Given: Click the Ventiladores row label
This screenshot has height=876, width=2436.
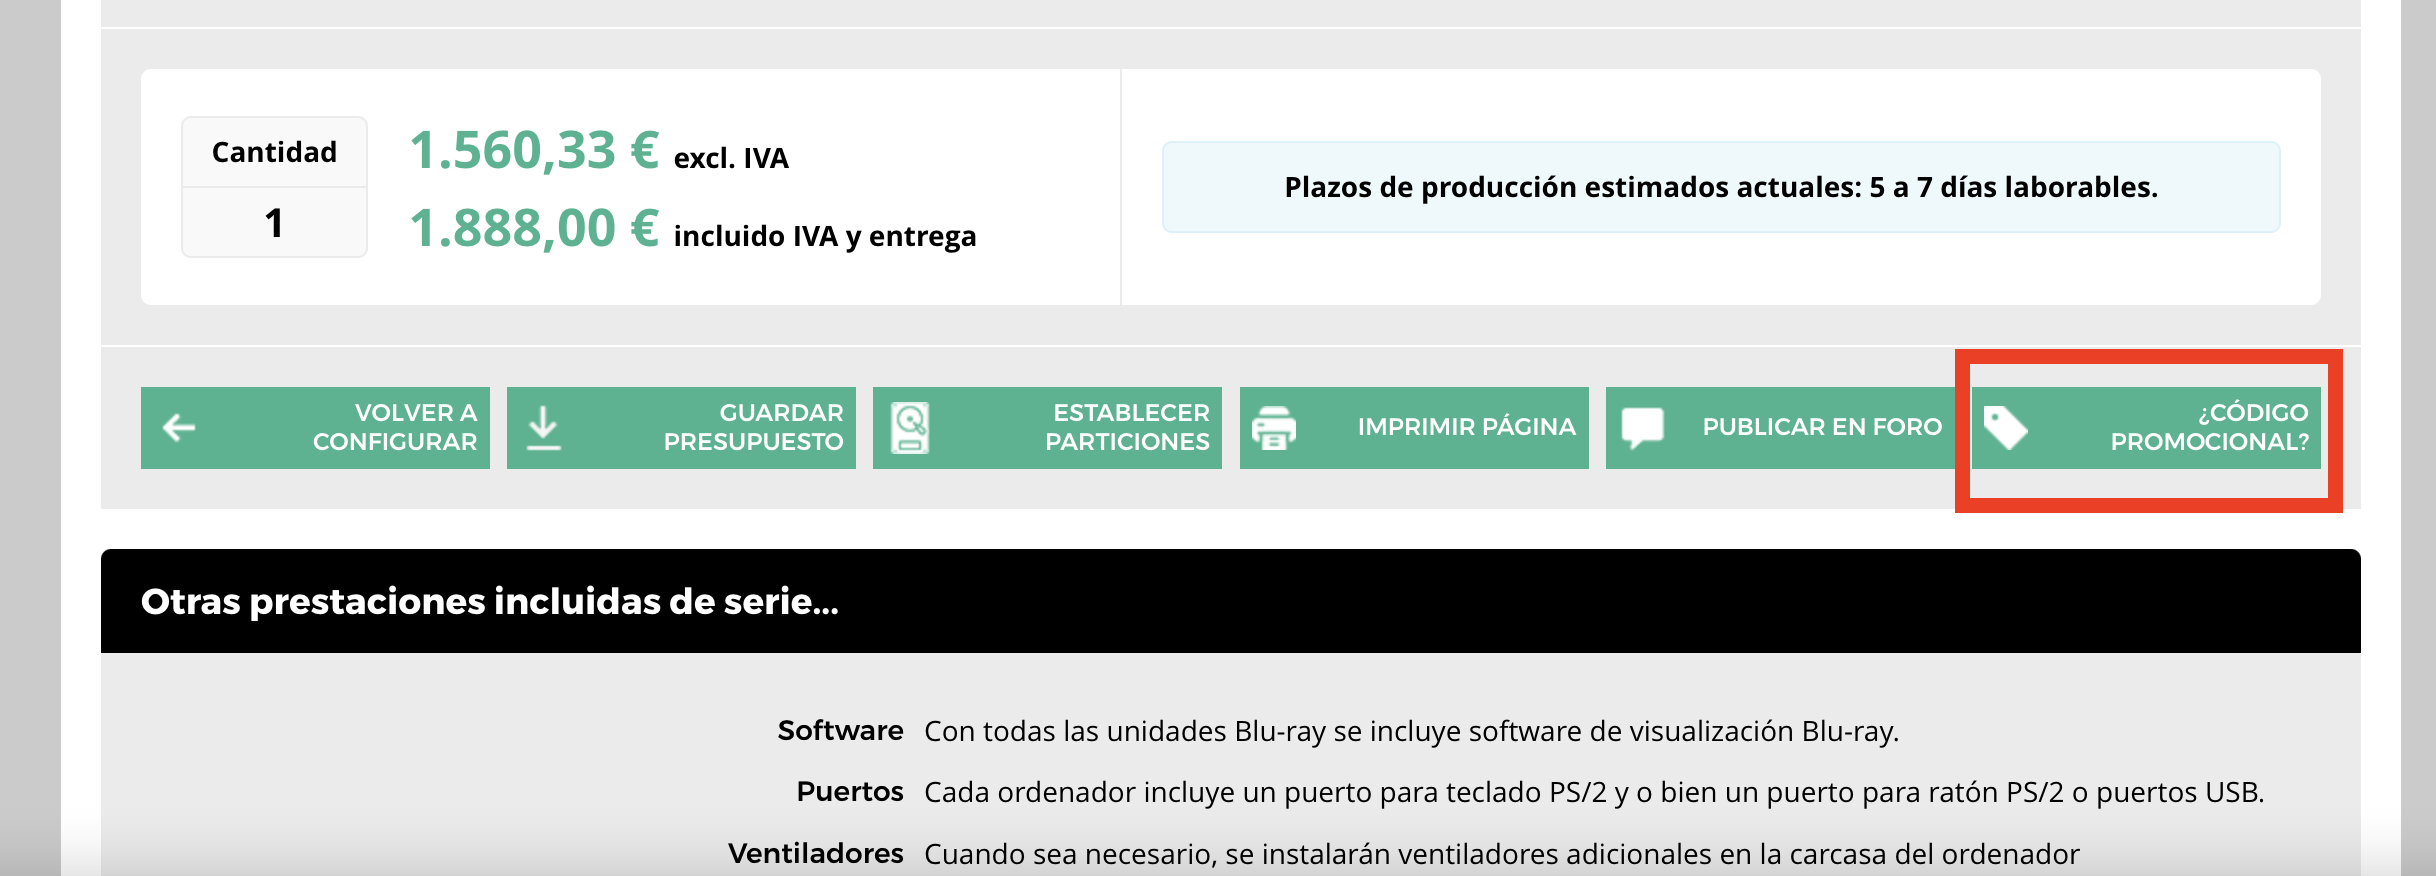Looking at the screenshot, I should (x=816, y=854).
